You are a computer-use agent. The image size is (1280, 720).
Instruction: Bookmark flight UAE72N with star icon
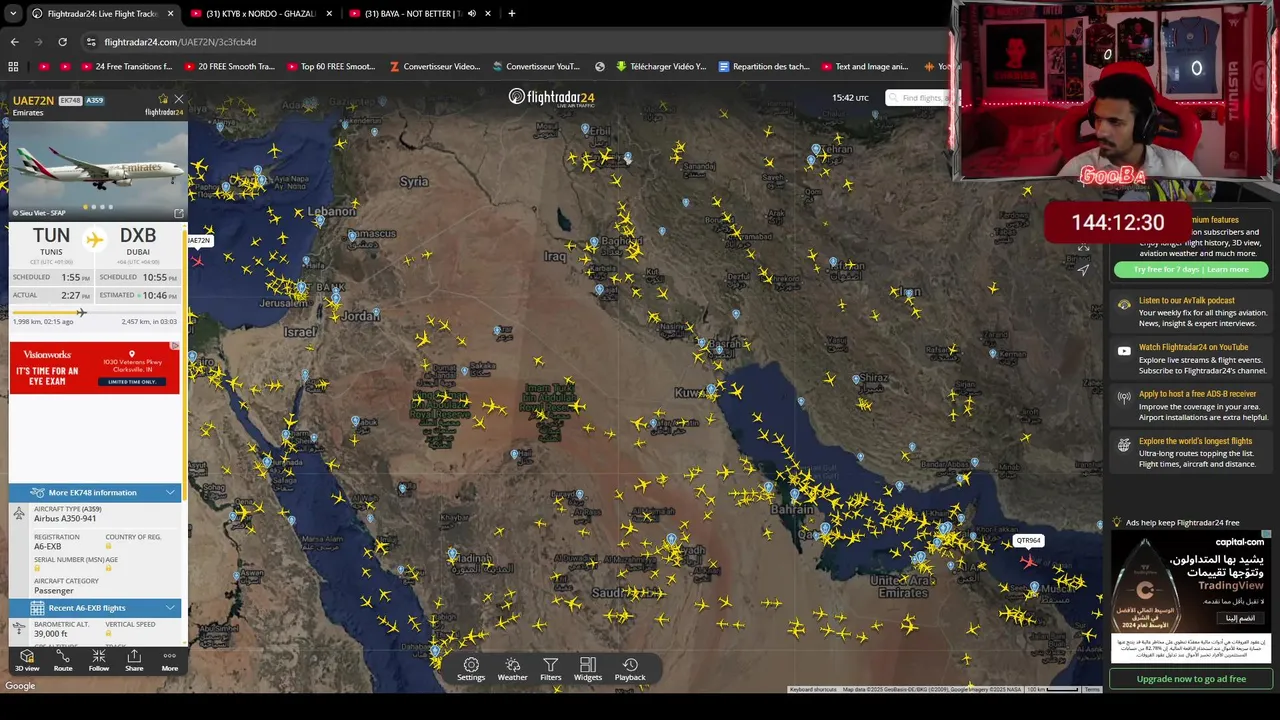pos(163,99)
